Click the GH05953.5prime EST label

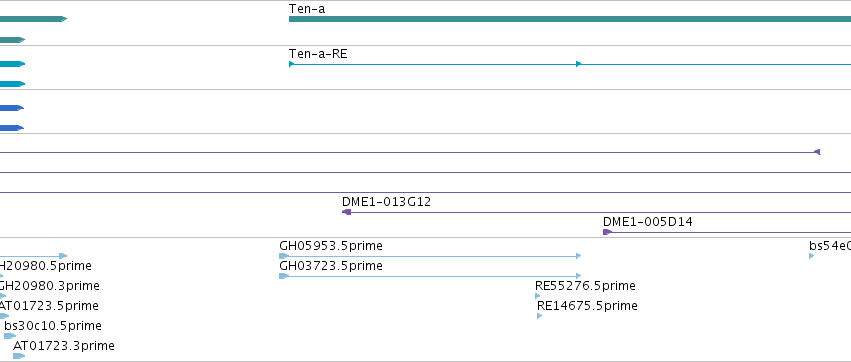[331, 246]
